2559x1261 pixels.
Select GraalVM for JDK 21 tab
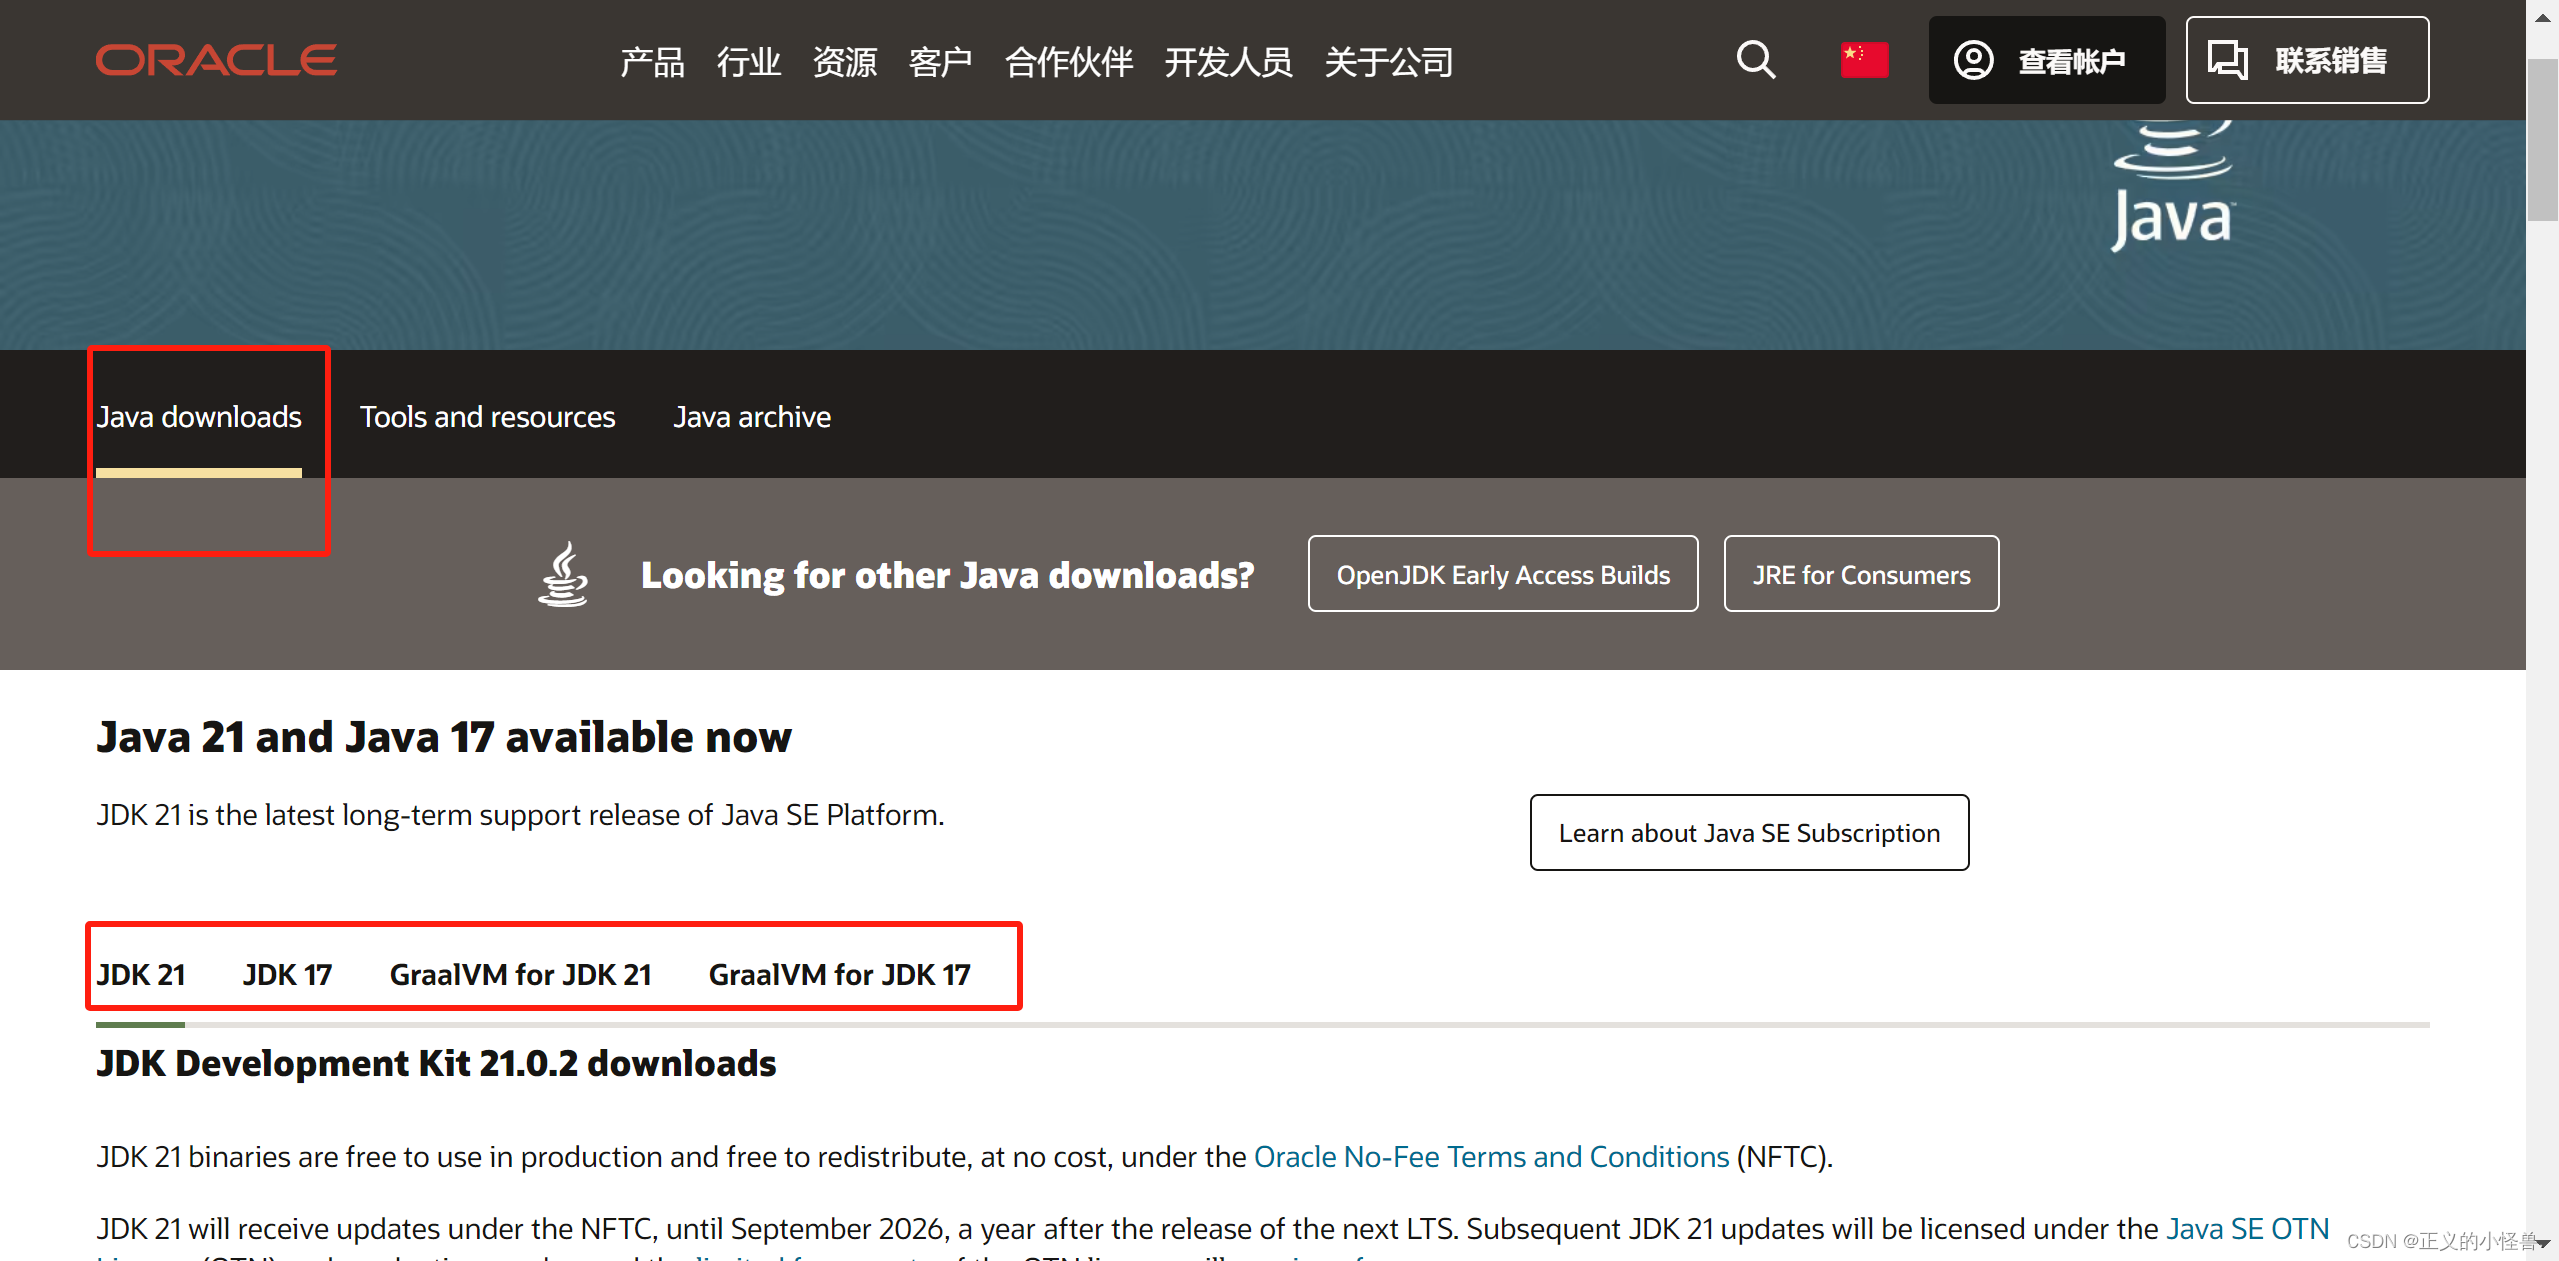click(520, 974)
